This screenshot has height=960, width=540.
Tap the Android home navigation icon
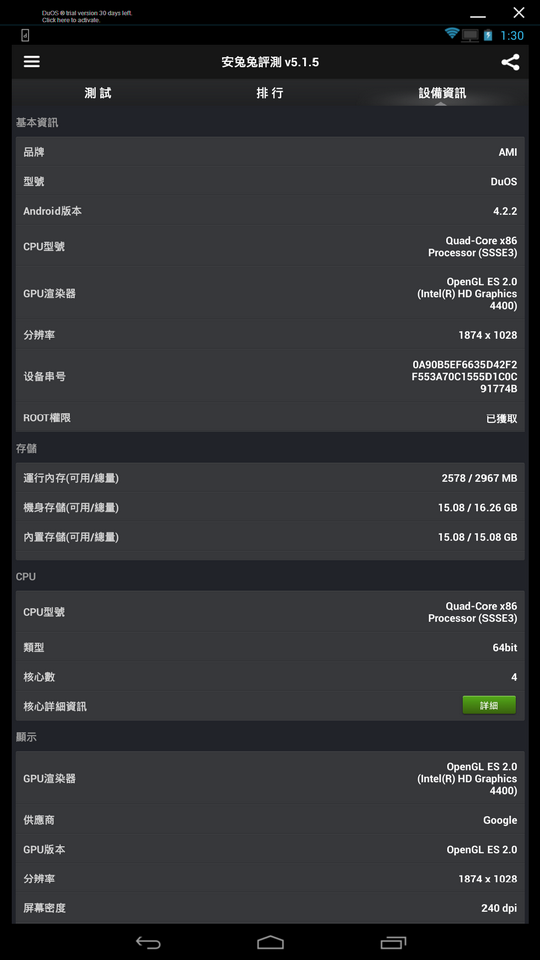pos(270,942)
